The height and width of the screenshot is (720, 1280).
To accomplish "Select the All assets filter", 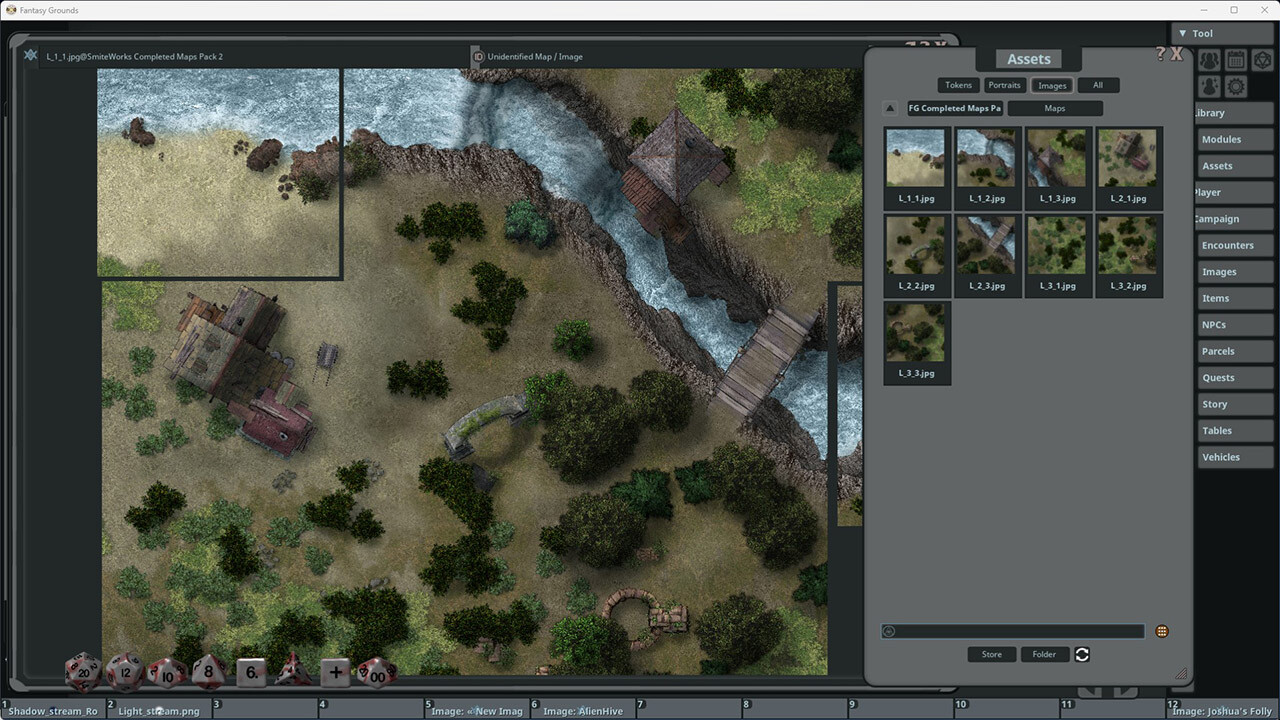I will pyautogui.click(x=1098, y=85).
